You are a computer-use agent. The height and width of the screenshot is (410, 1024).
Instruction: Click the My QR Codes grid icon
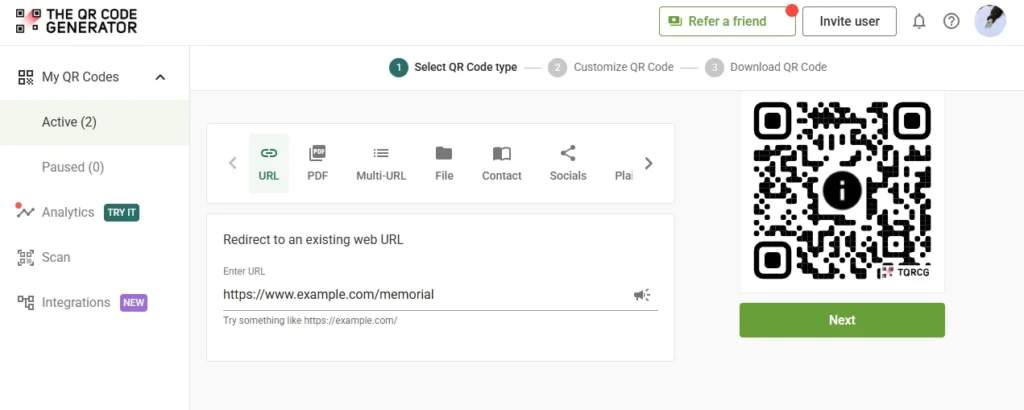point(25,77)
